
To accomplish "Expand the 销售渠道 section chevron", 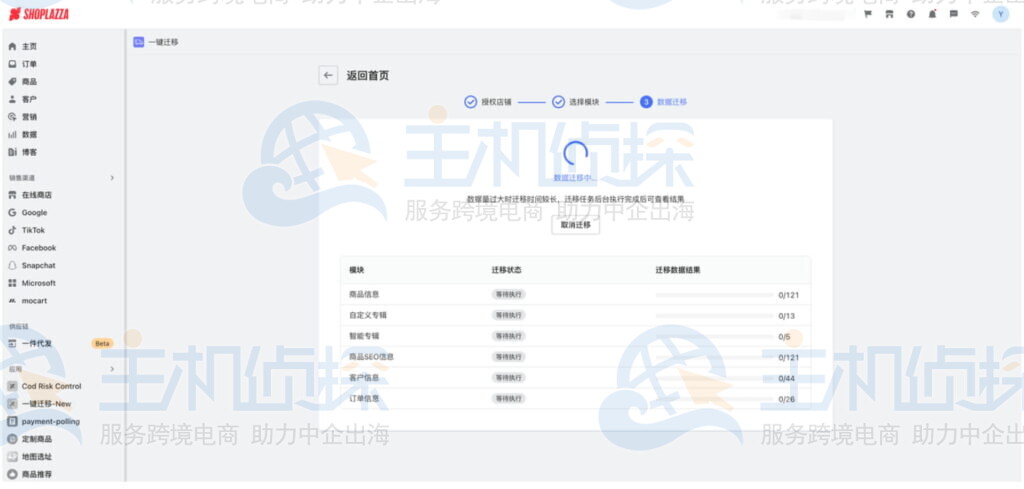I will point(112,178).
